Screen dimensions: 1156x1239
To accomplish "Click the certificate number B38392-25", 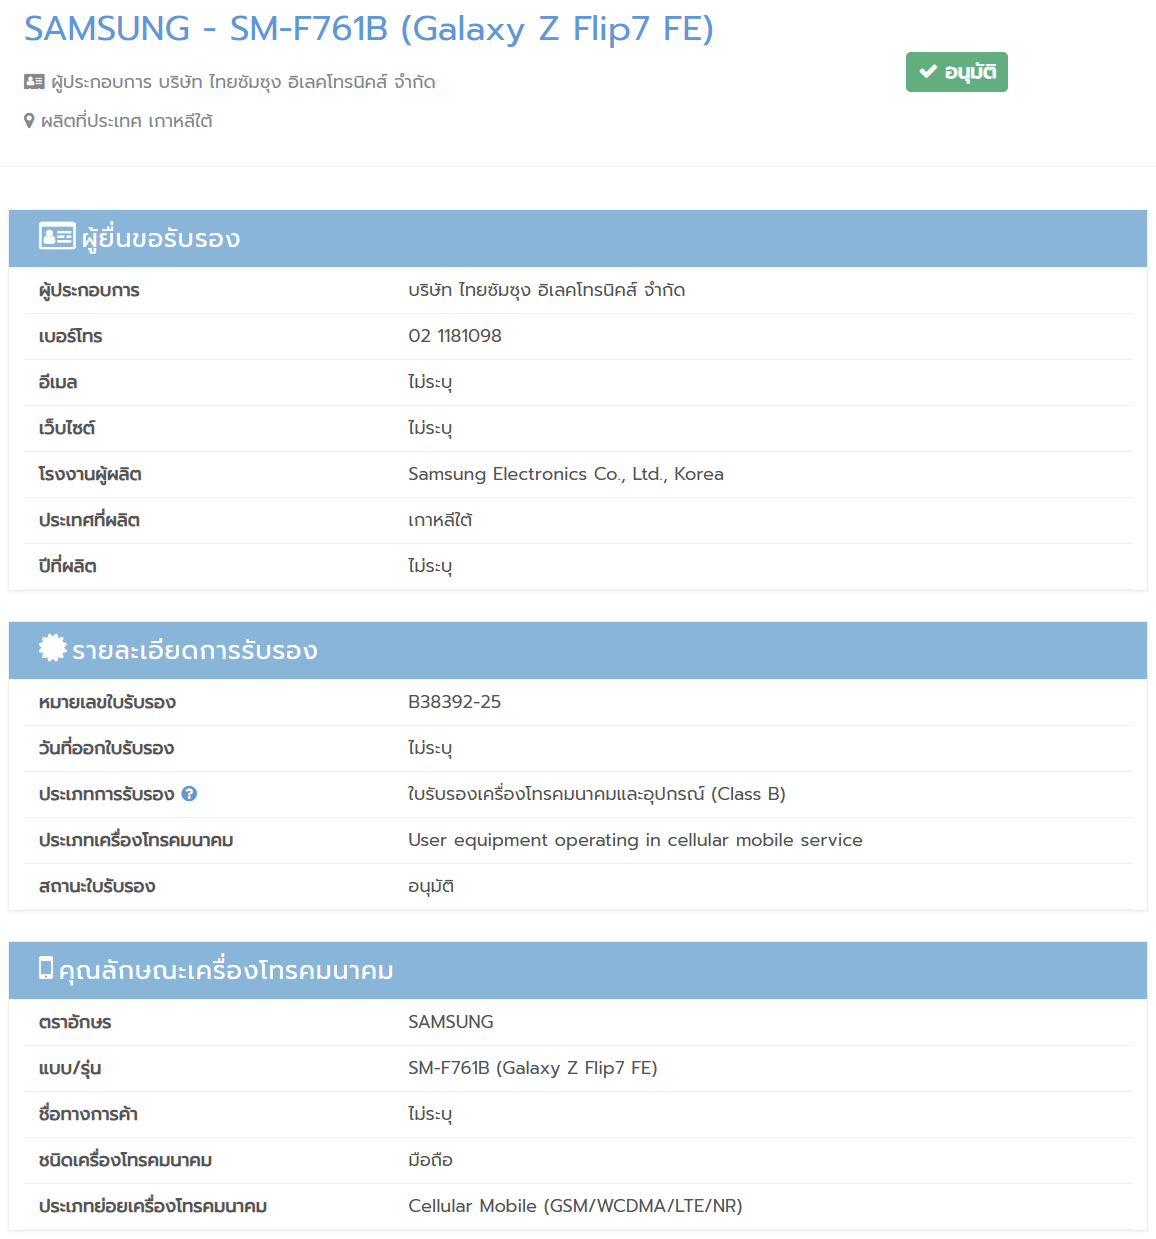I will [454, 702].
